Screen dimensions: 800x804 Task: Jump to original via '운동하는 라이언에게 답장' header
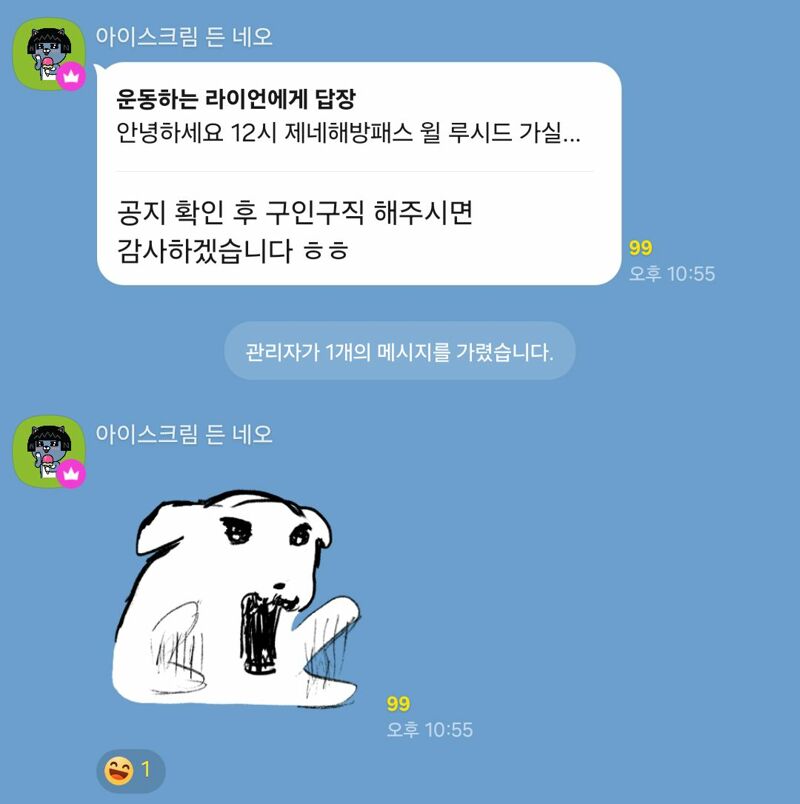point(236,99)
